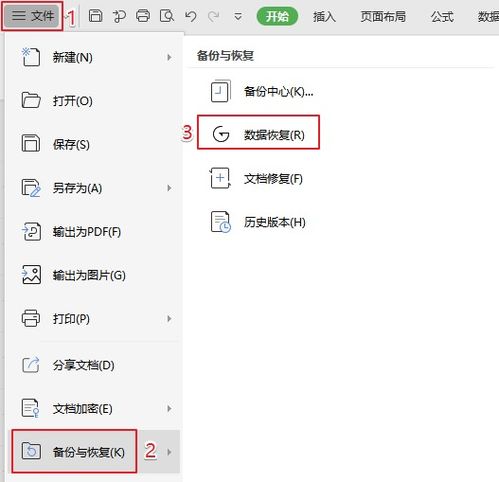Screen dimensions: 499x482
Task: Choose 文档修复(F) in submenu
Action: 273,179
